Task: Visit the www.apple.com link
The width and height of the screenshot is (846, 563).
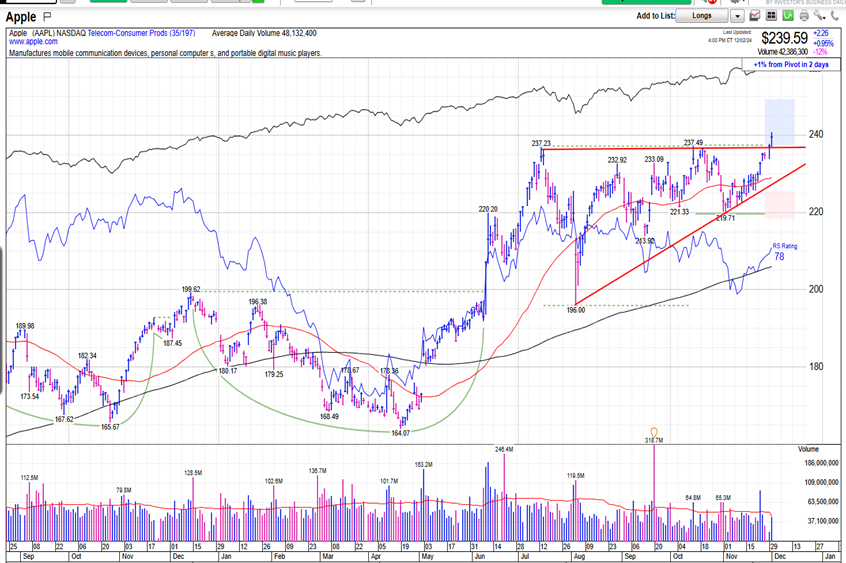Action: [33, 42]
